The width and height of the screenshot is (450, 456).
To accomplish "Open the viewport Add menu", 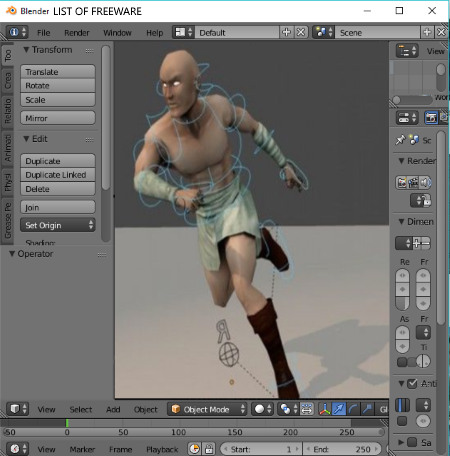I will coord(113,409).
